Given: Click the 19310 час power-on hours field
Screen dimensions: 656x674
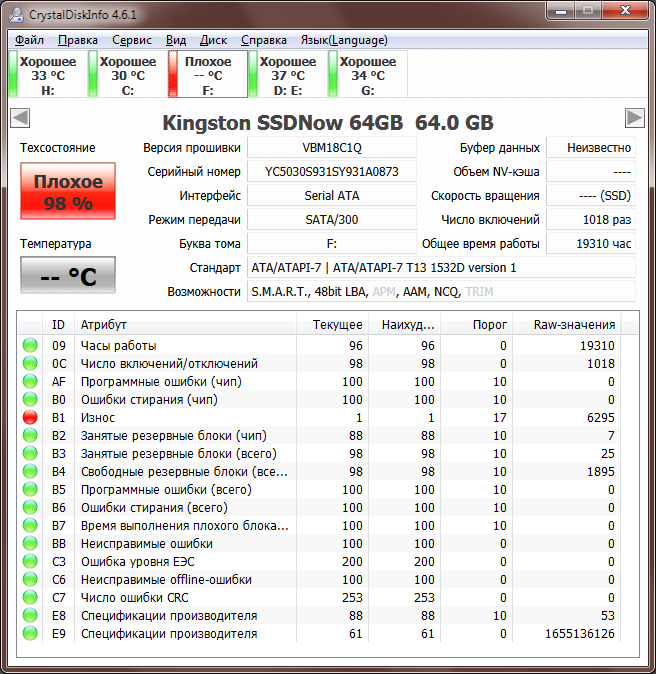Looking at the screenshot, I should (x=591, y=244).
